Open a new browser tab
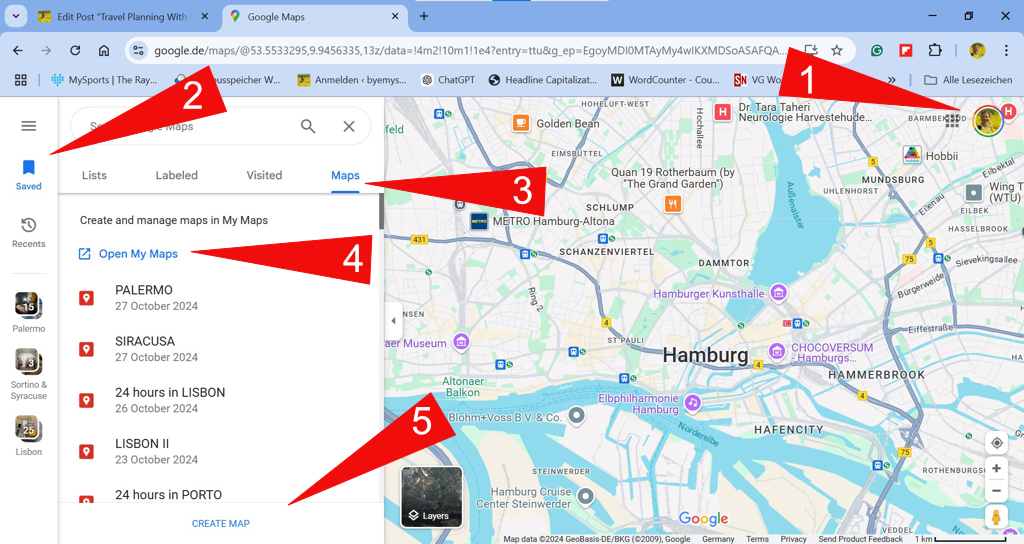This screenshot has width=1024, height=544. click(x=424, y=16)
